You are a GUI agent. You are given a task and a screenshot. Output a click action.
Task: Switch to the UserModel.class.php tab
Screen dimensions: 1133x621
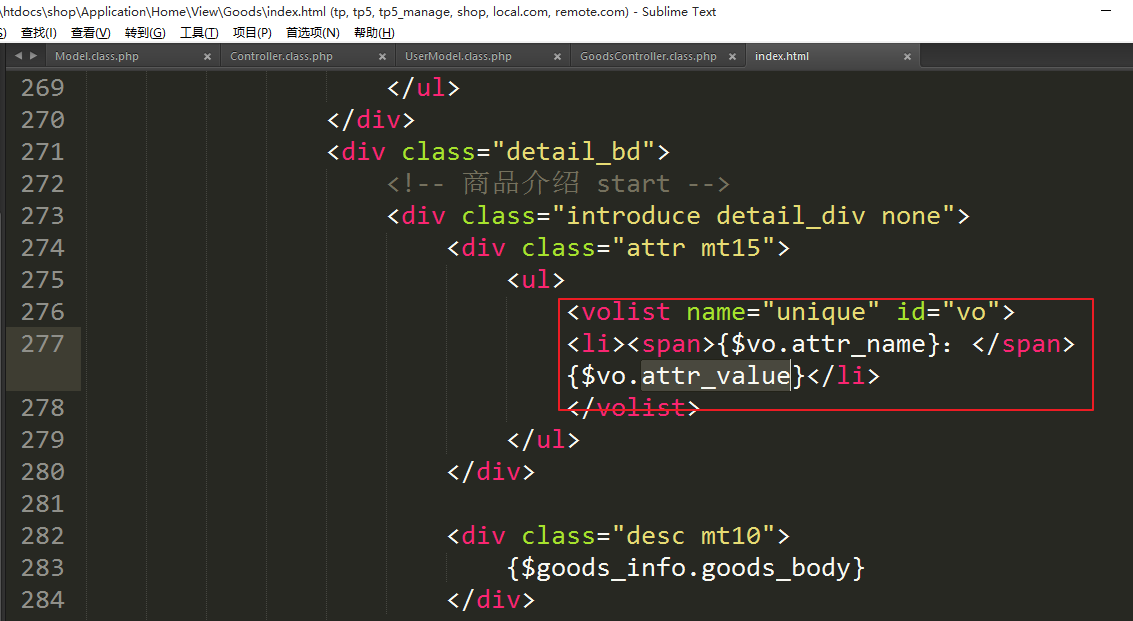458,57
